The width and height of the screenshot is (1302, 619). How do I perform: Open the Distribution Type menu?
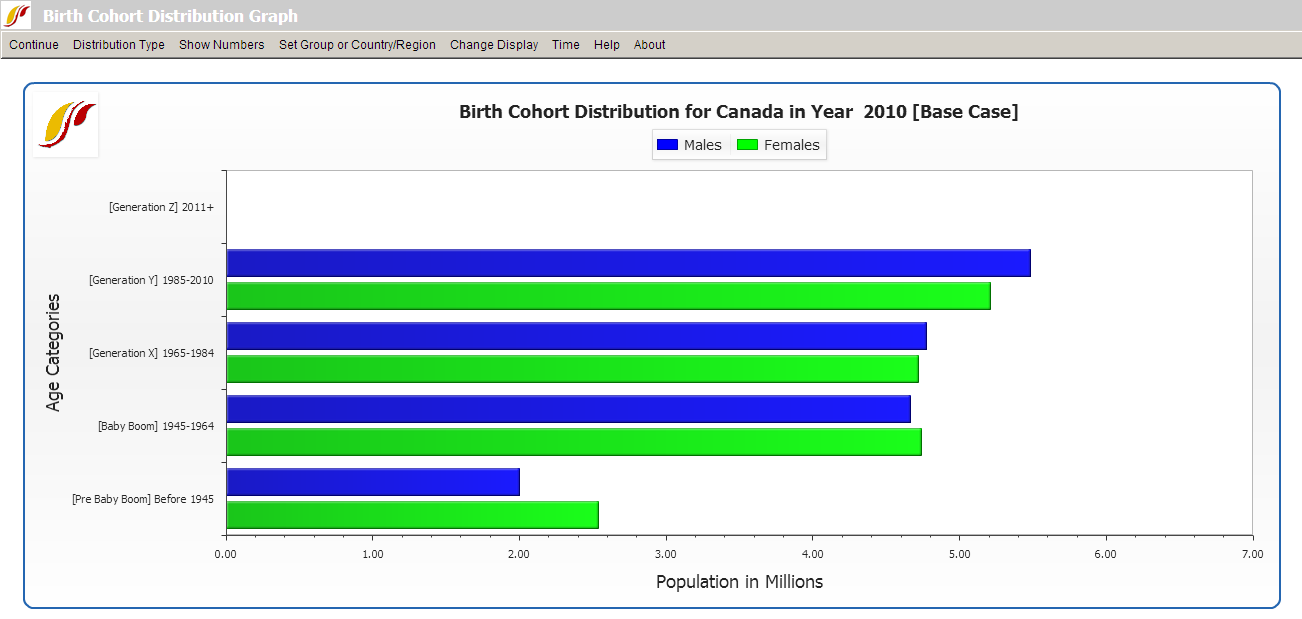[x=118, y=44]
